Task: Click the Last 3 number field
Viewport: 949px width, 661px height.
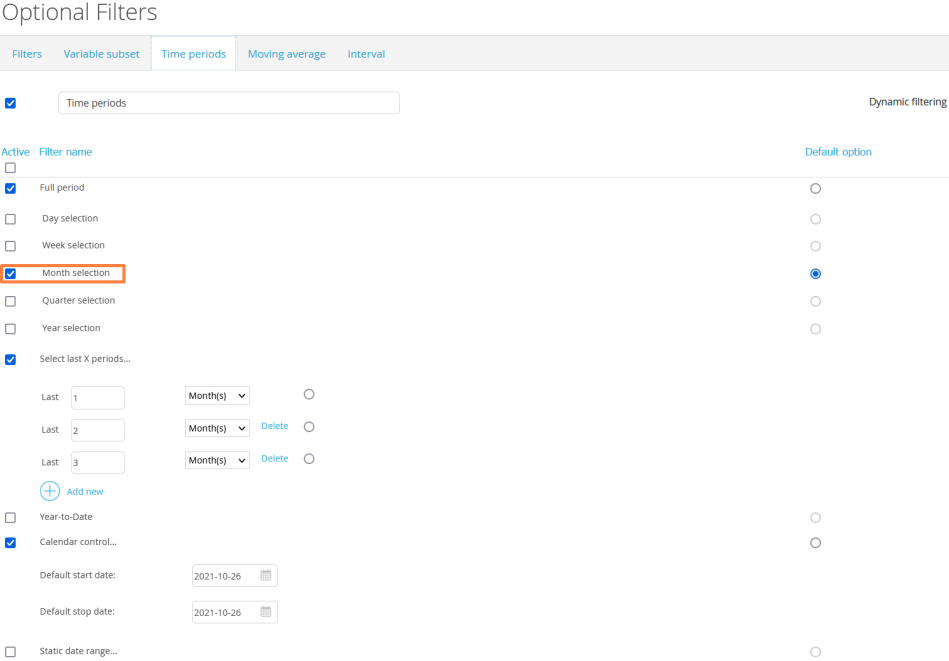Action: tap(97, 462)
